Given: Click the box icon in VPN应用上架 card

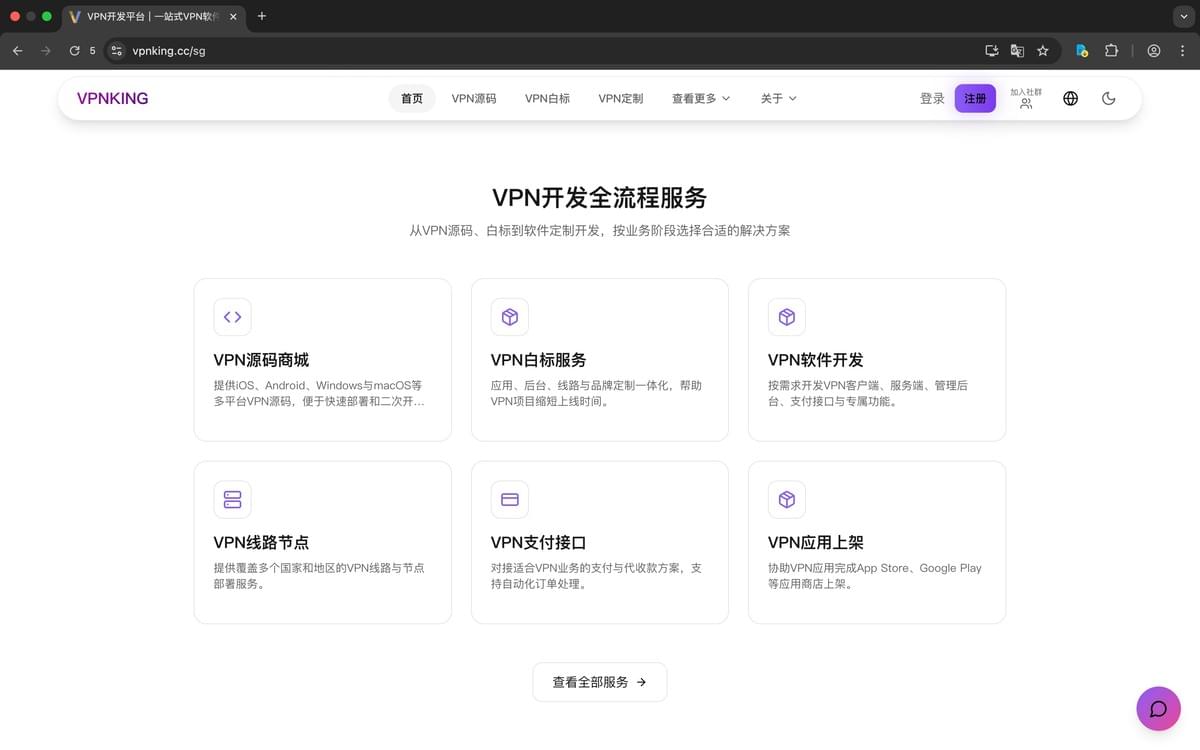Looking at the screenshot, I should [787, 499].
